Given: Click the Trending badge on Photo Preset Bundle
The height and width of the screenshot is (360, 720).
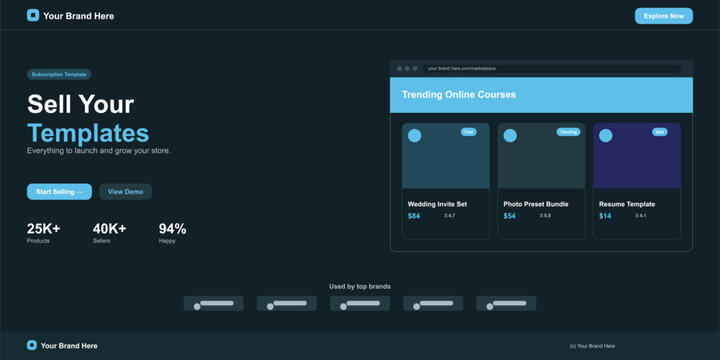Looking at the screenshot, I should coord(568,132).
